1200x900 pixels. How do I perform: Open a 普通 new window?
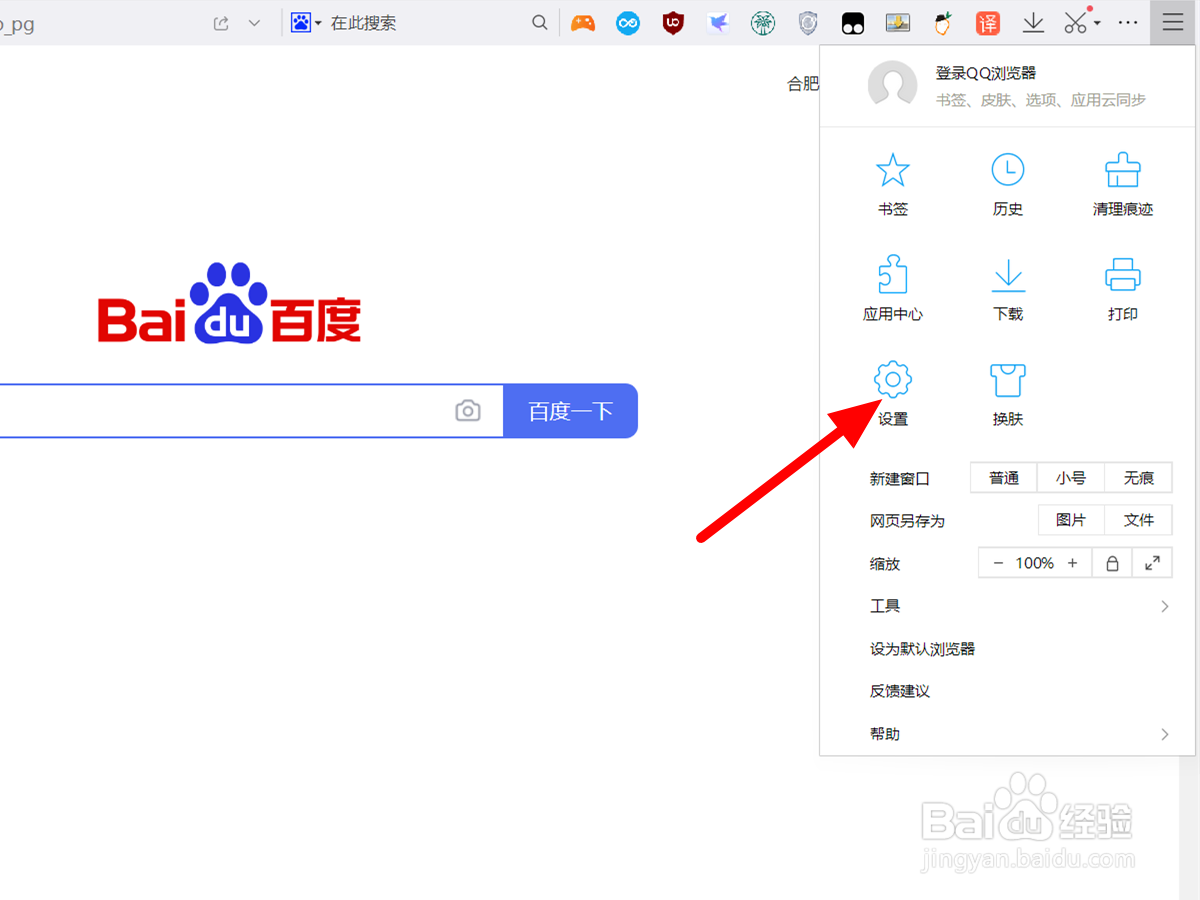(1004, 478)
